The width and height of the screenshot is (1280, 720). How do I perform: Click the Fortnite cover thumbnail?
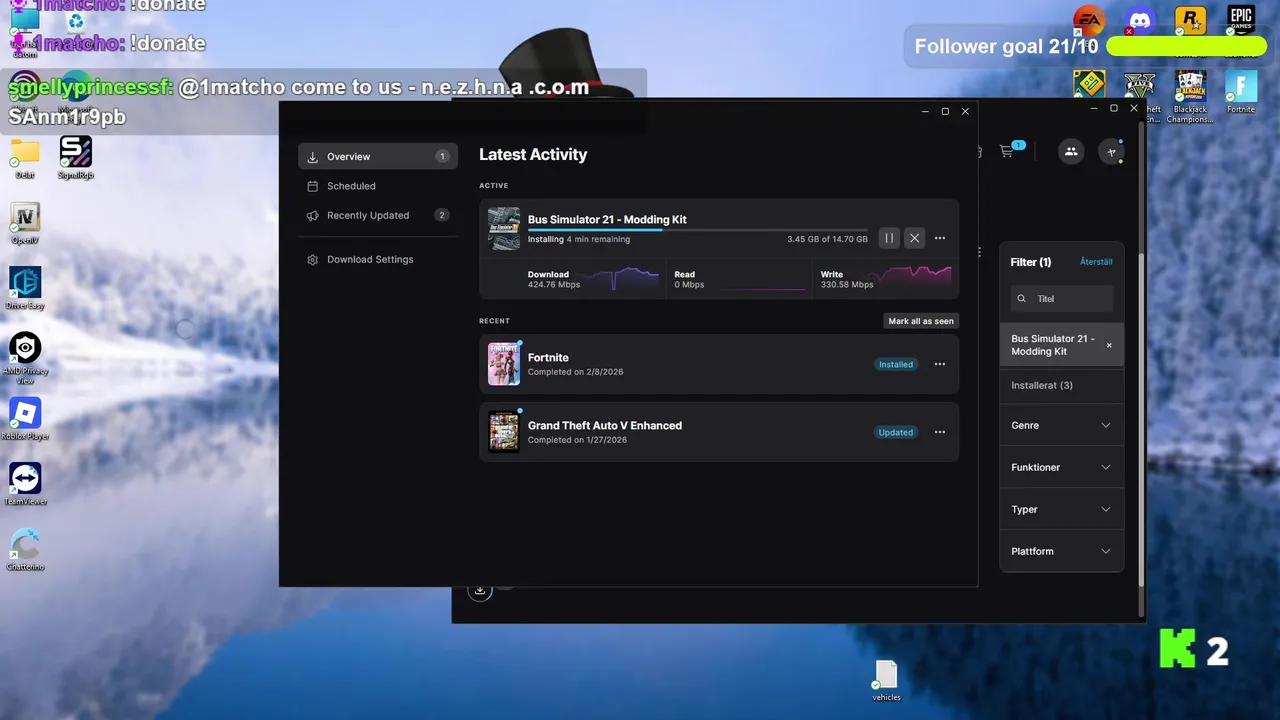504,364
